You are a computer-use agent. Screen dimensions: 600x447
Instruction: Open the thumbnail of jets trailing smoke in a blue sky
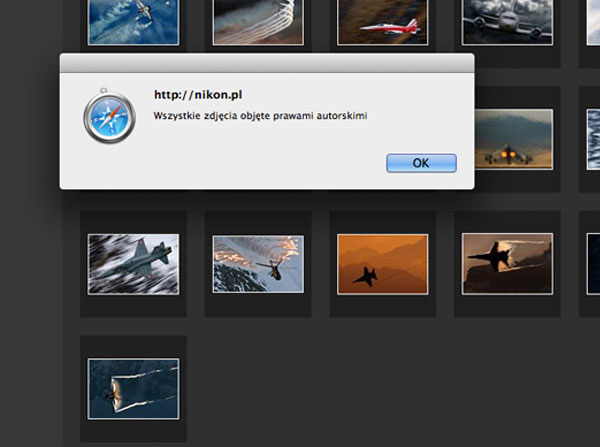coord(133,21)
